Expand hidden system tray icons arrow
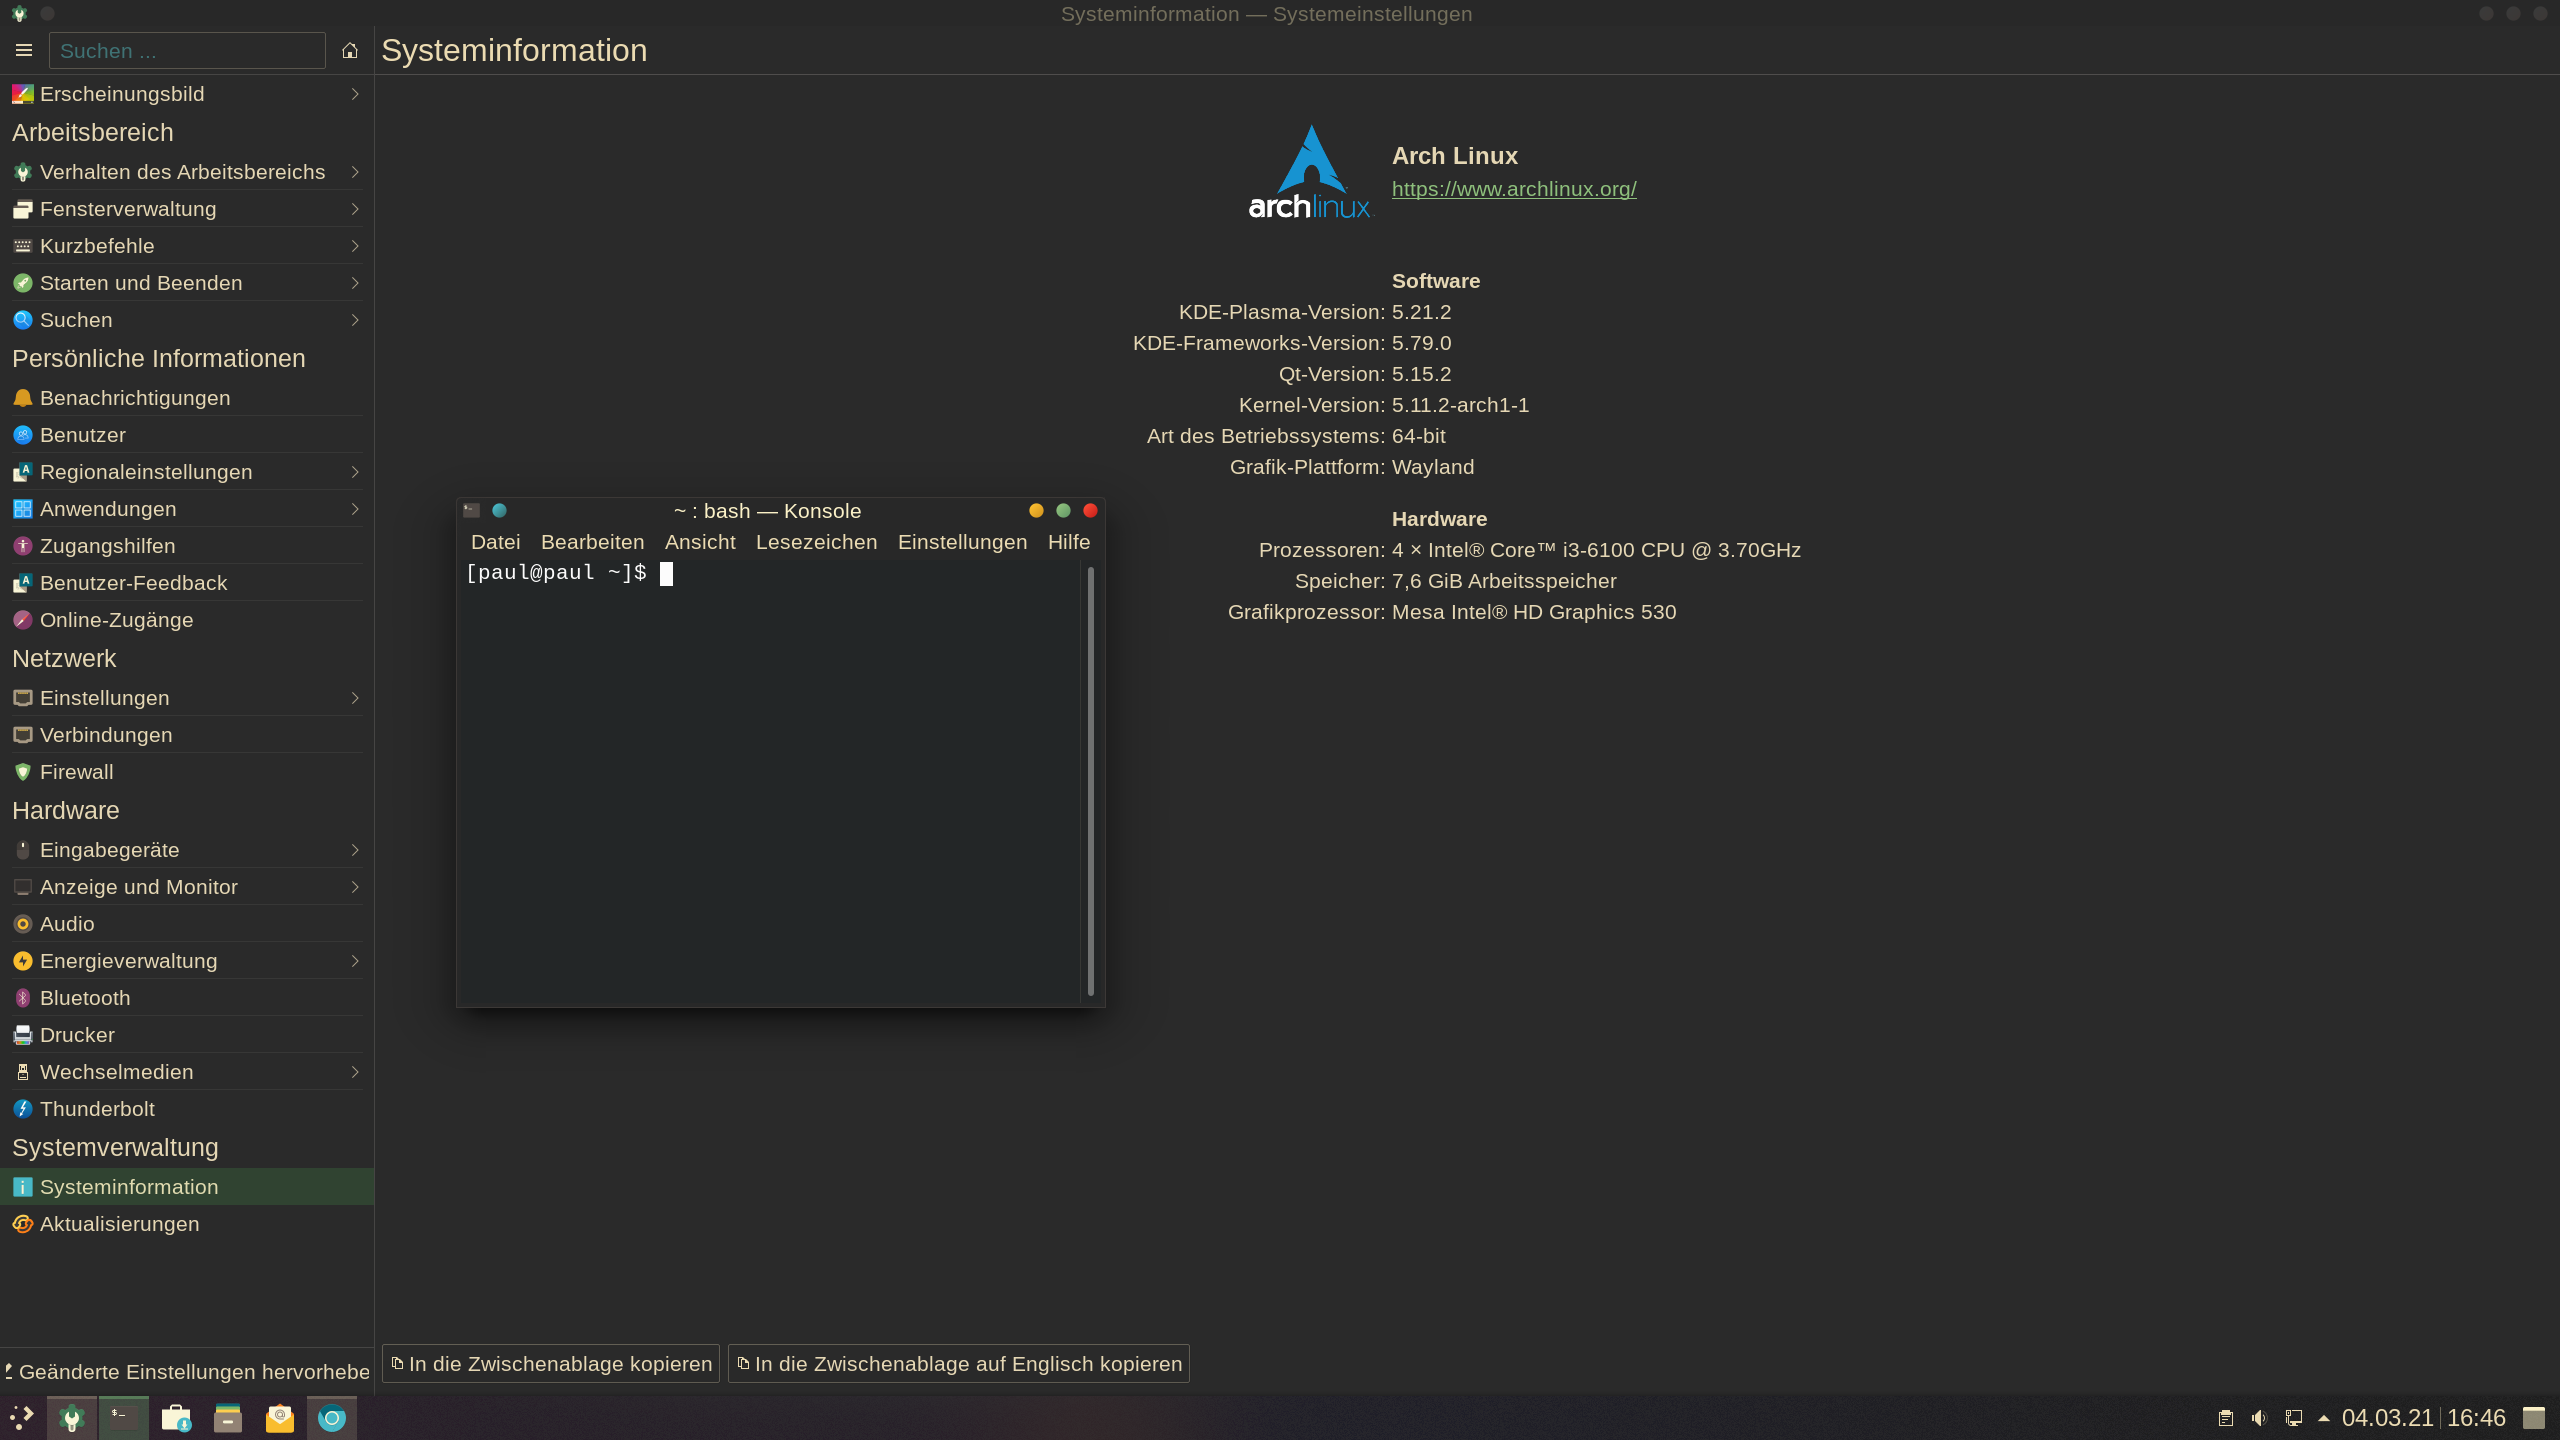Screen dimensions: 2560x1440 click(2324, 1418)
